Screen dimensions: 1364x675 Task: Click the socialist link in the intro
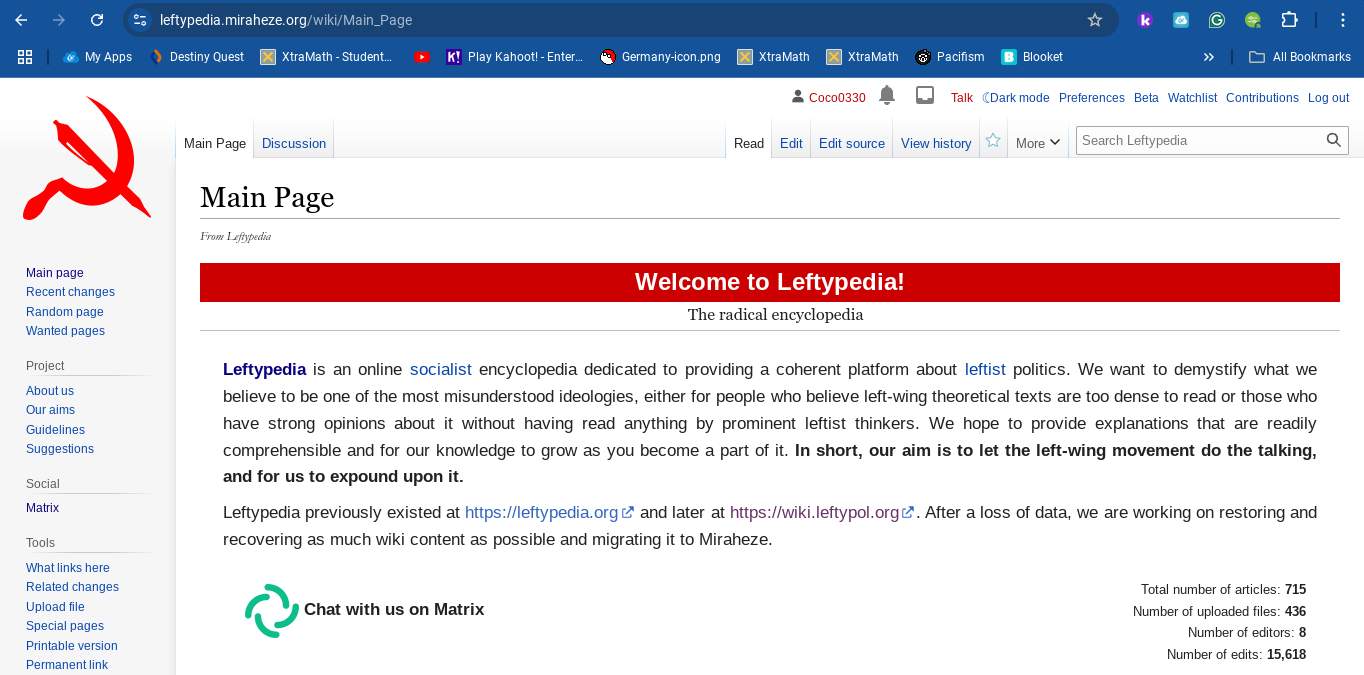tap(440, 369)
